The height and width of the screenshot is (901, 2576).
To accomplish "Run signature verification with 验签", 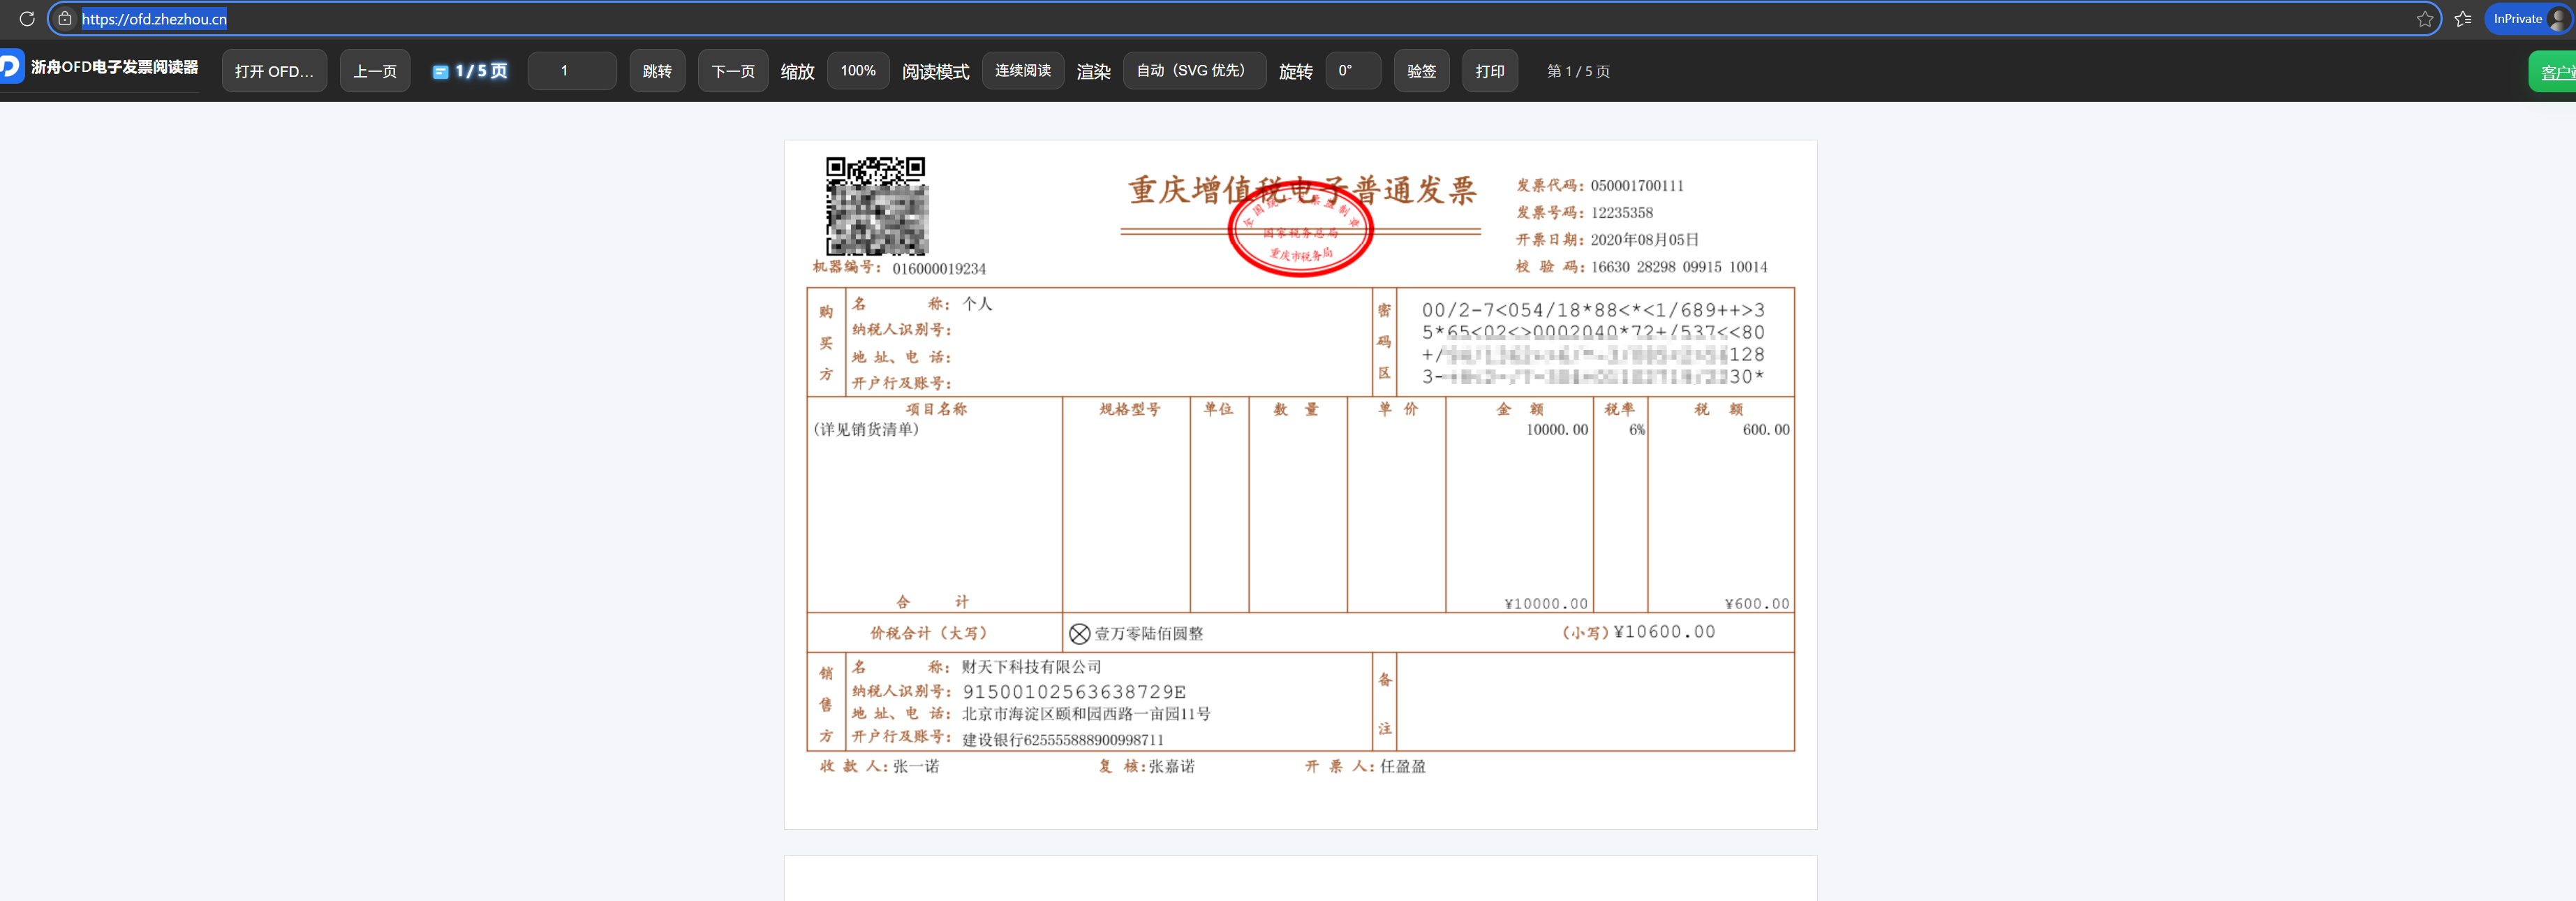I will click(x=1421, y=70).
